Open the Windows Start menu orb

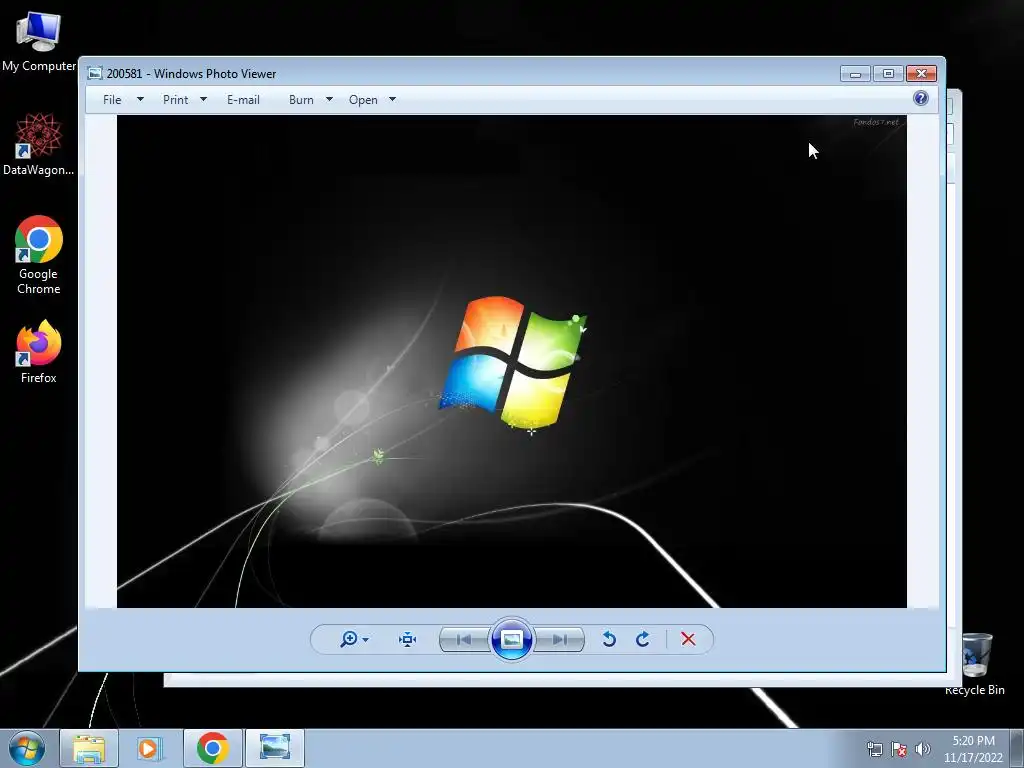pos(27,748)
